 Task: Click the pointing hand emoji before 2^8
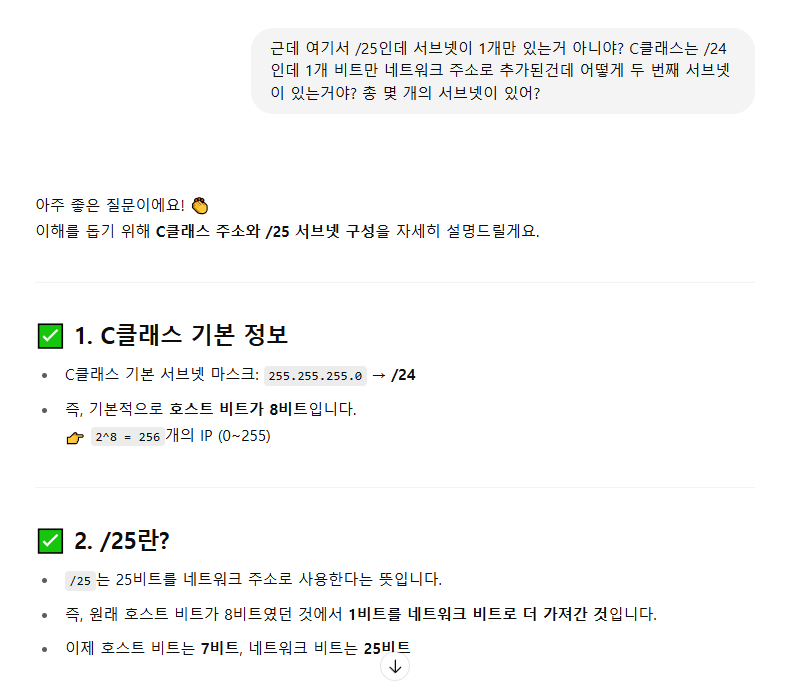coord(75,438)
